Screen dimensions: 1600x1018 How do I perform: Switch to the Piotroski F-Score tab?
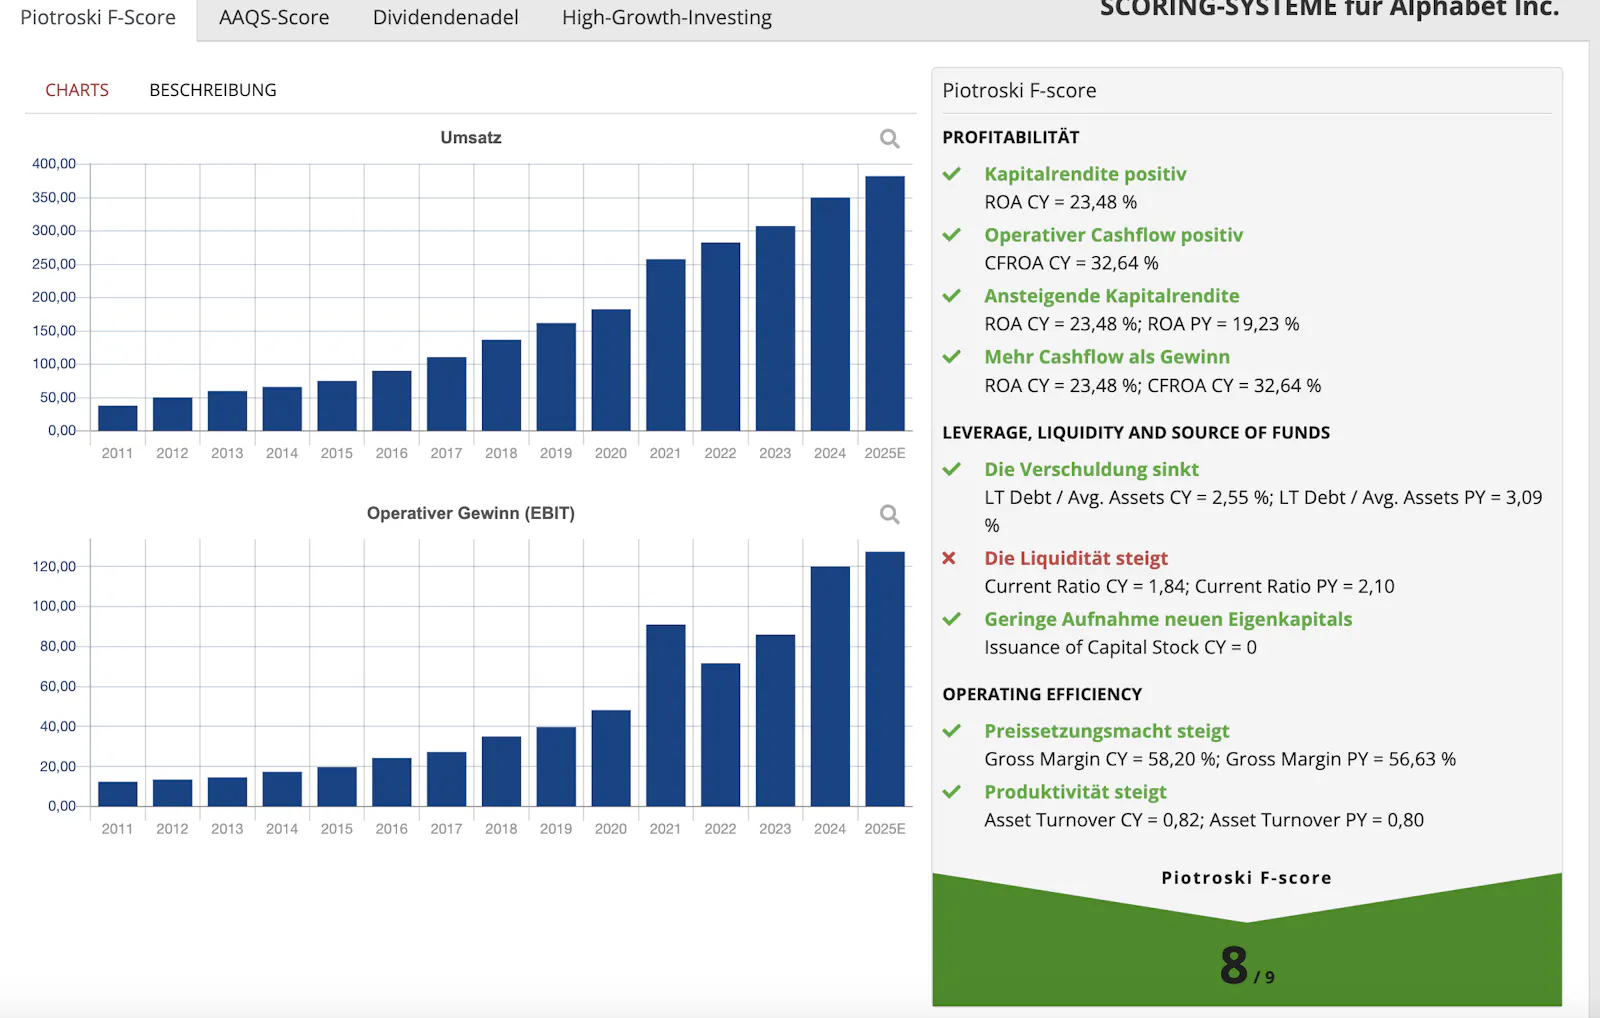click(98, 18)
